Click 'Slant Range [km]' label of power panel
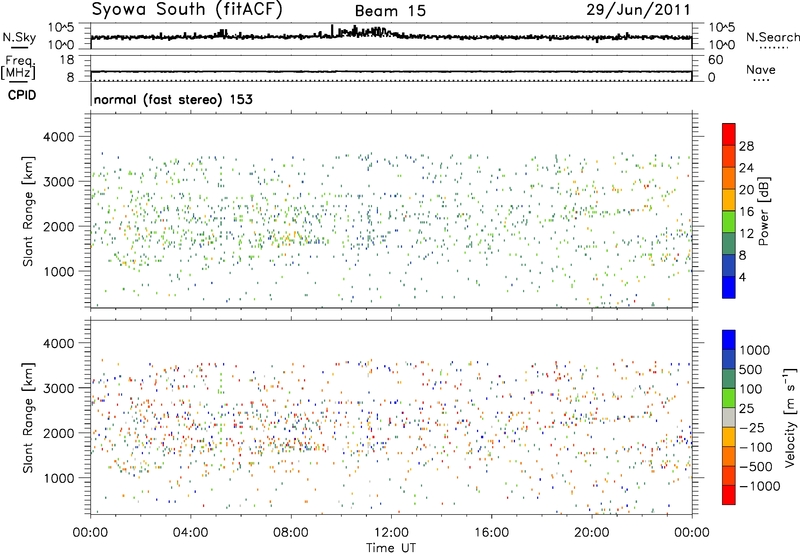800x554 pixels. coord(28,211)
